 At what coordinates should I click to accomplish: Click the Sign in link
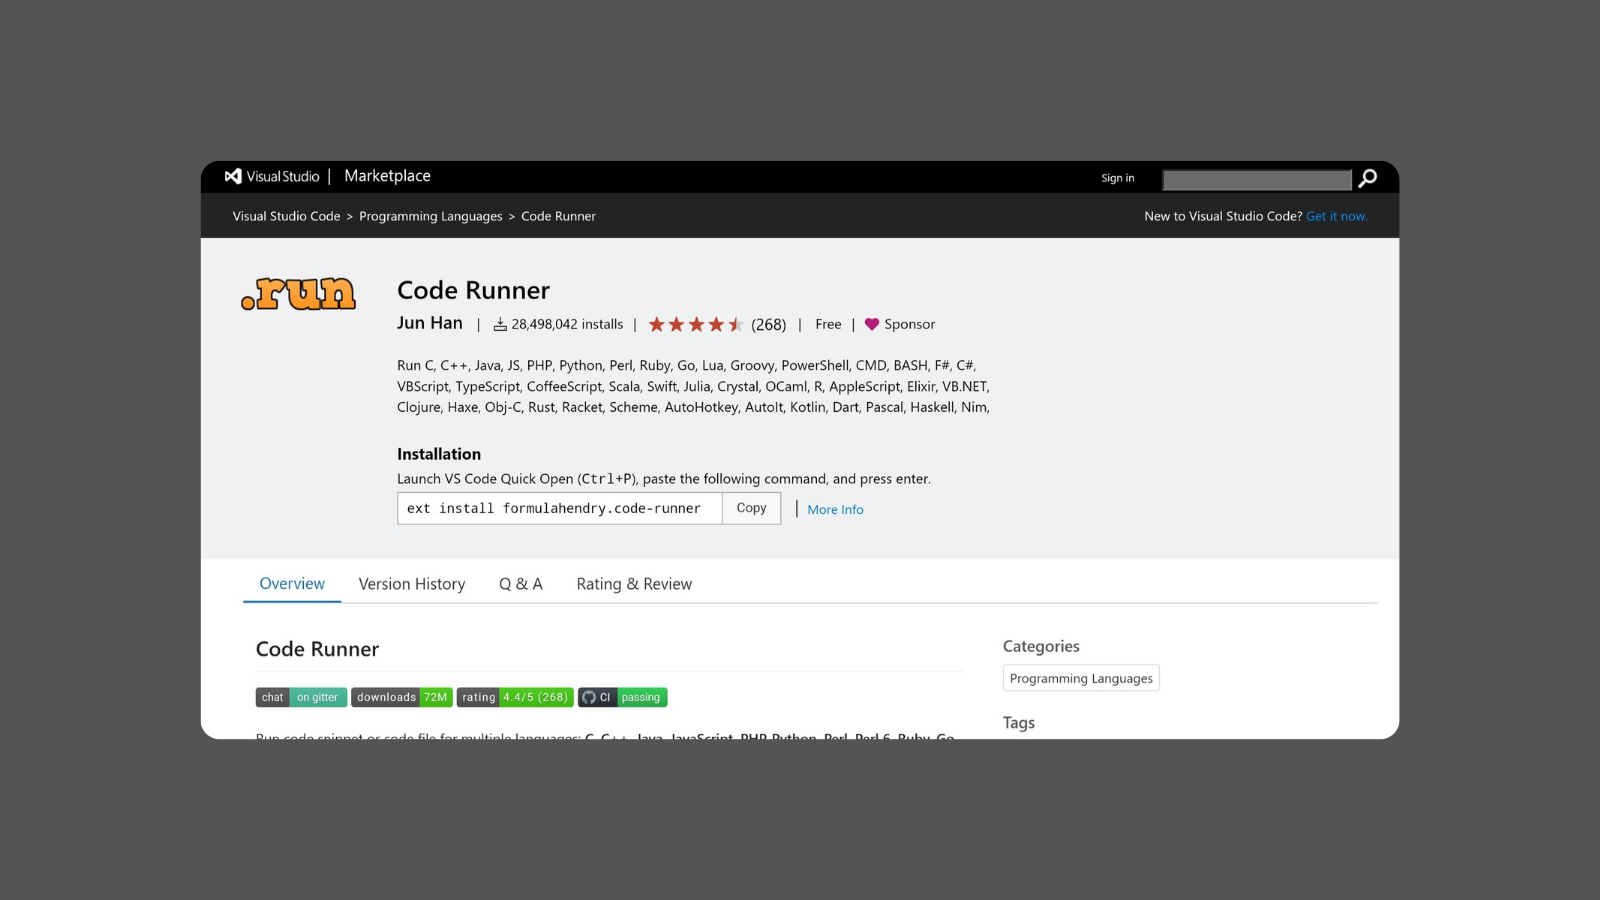1118,178
